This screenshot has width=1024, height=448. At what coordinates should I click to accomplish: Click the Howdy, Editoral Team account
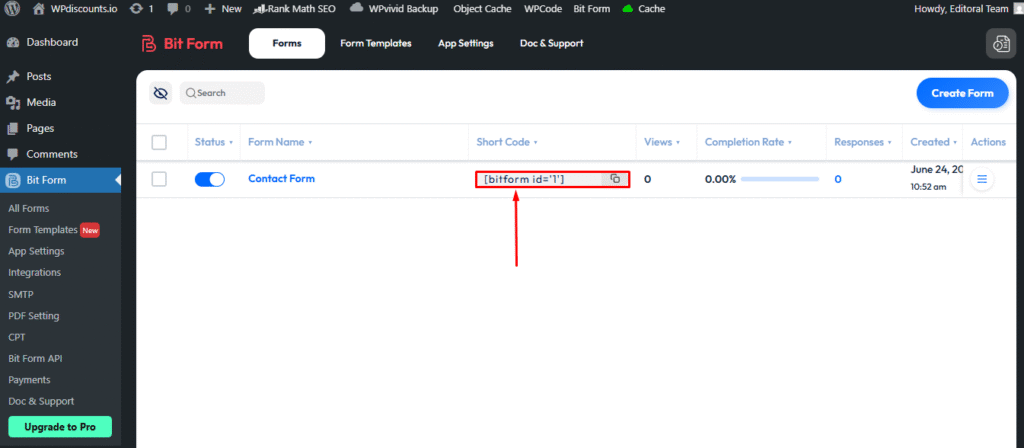click(x=969, y=8)
